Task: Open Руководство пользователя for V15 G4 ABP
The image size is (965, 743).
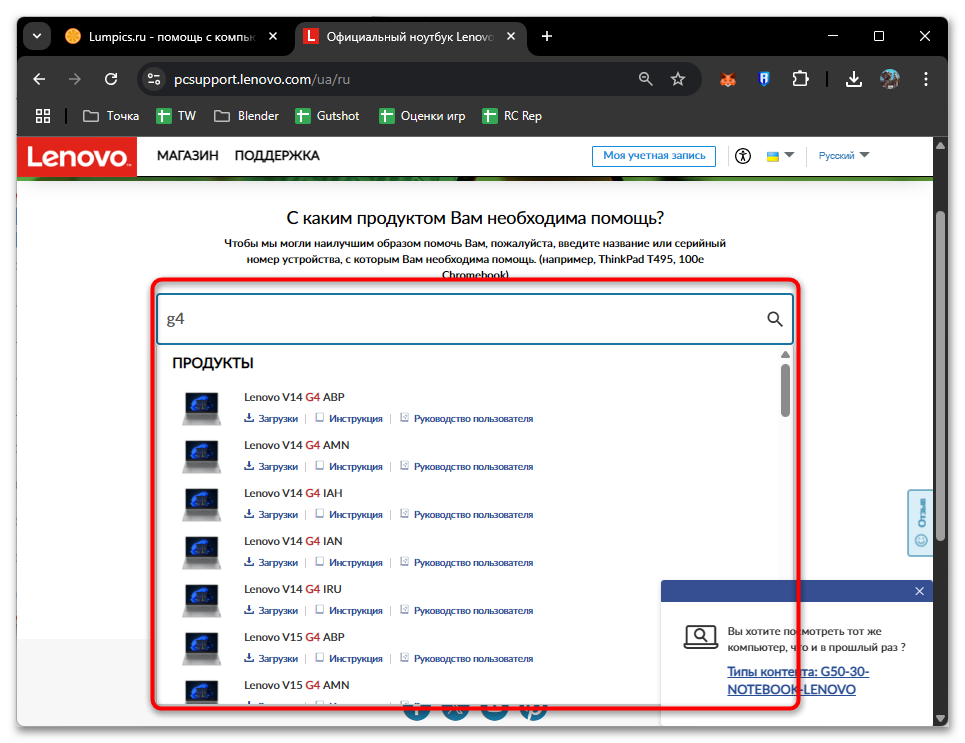Action: tap(466, 659)
